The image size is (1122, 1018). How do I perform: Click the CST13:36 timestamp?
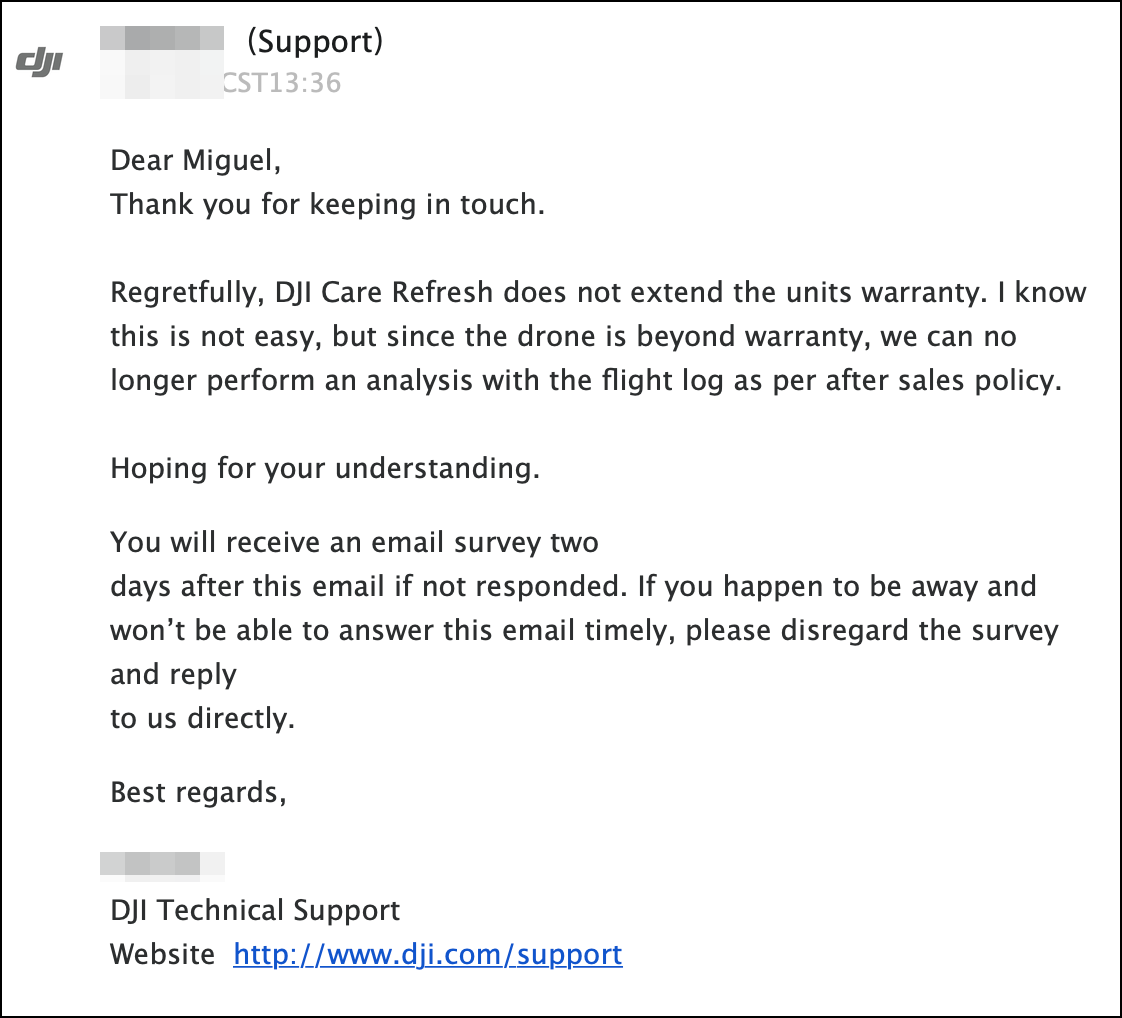tap(282, 83)
